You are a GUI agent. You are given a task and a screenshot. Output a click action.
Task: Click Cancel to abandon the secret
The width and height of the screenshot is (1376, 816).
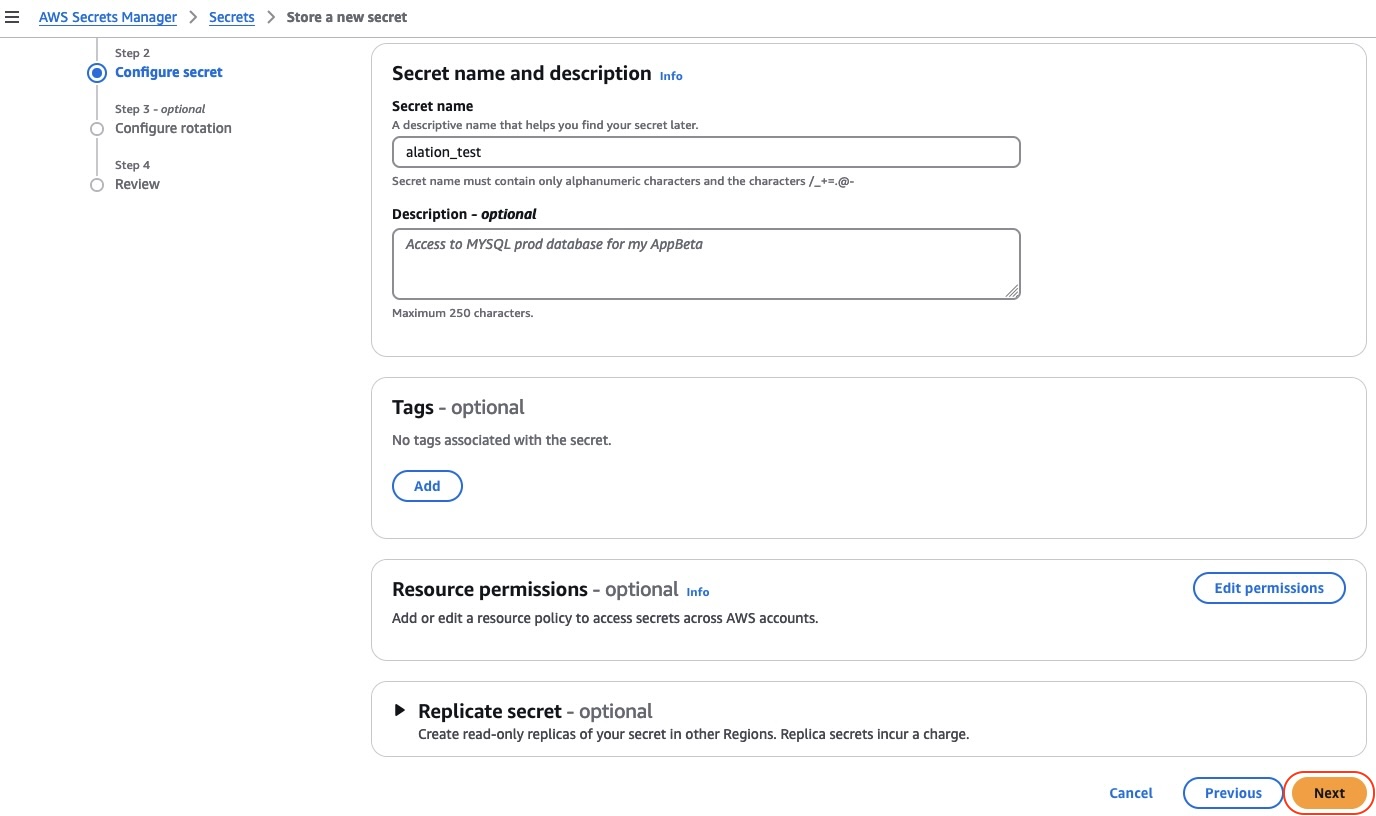tap(1130, 793)
